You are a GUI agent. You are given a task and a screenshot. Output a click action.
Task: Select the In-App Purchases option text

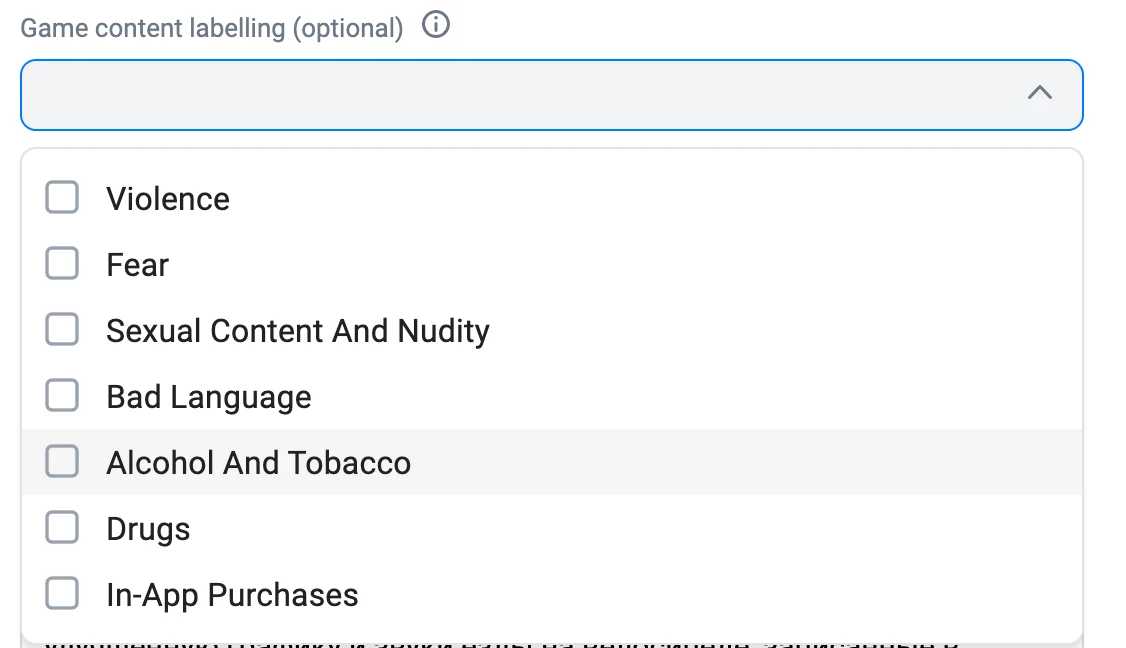232,596
